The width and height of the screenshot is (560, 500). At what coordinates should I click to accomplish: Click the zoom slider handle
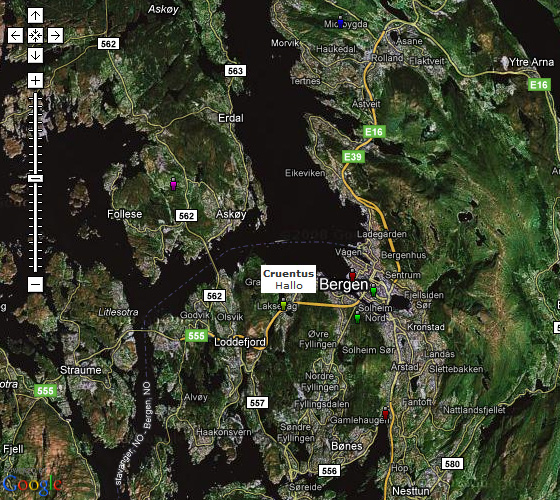pos(35,178)
